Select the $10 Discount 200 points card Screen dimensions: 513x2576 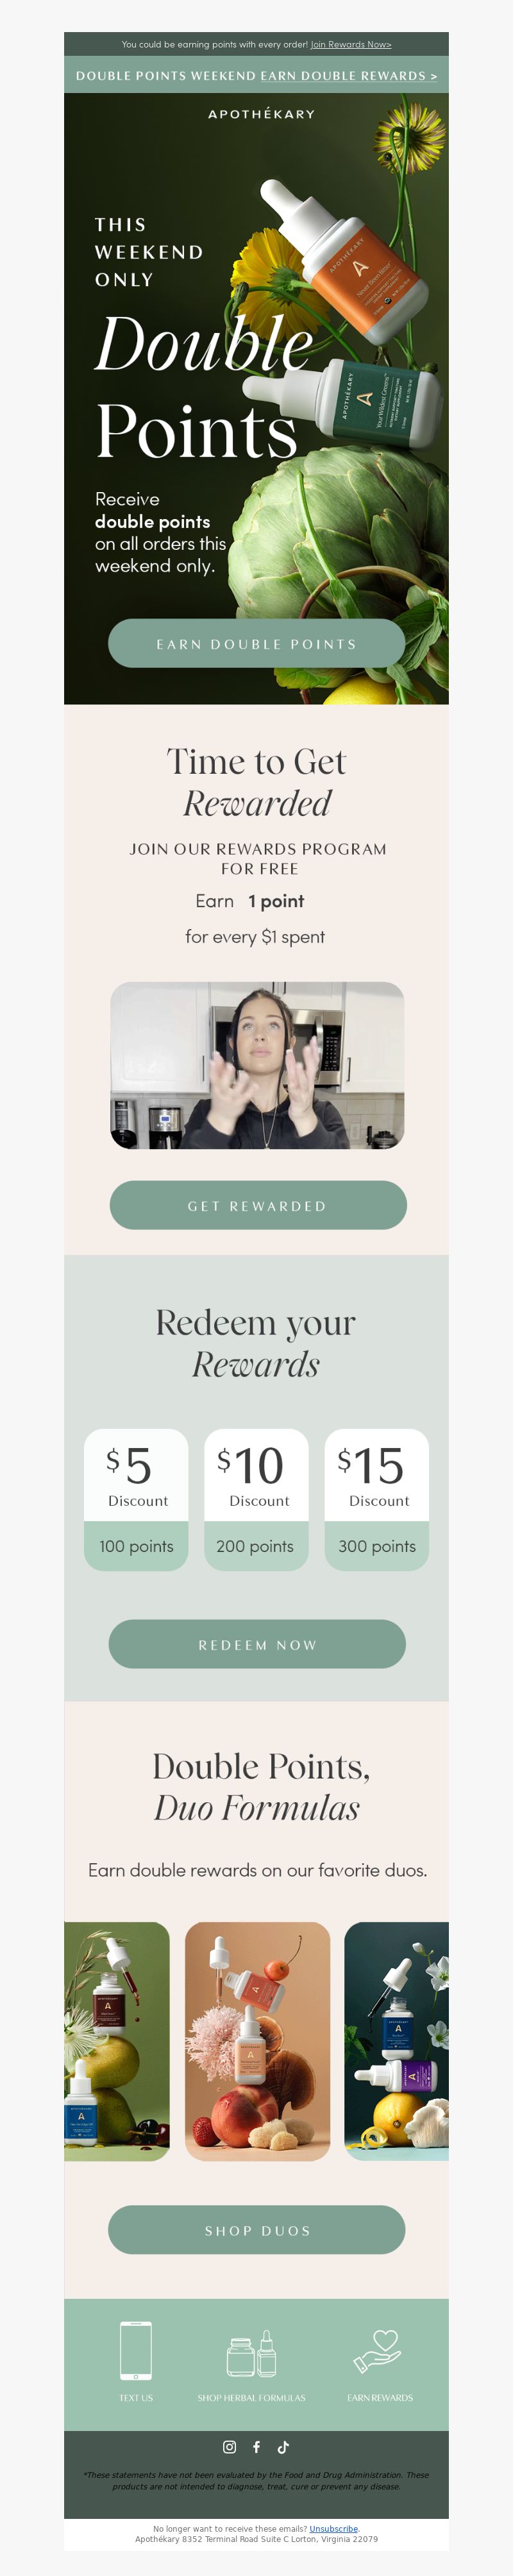[x=256, y=1499]
